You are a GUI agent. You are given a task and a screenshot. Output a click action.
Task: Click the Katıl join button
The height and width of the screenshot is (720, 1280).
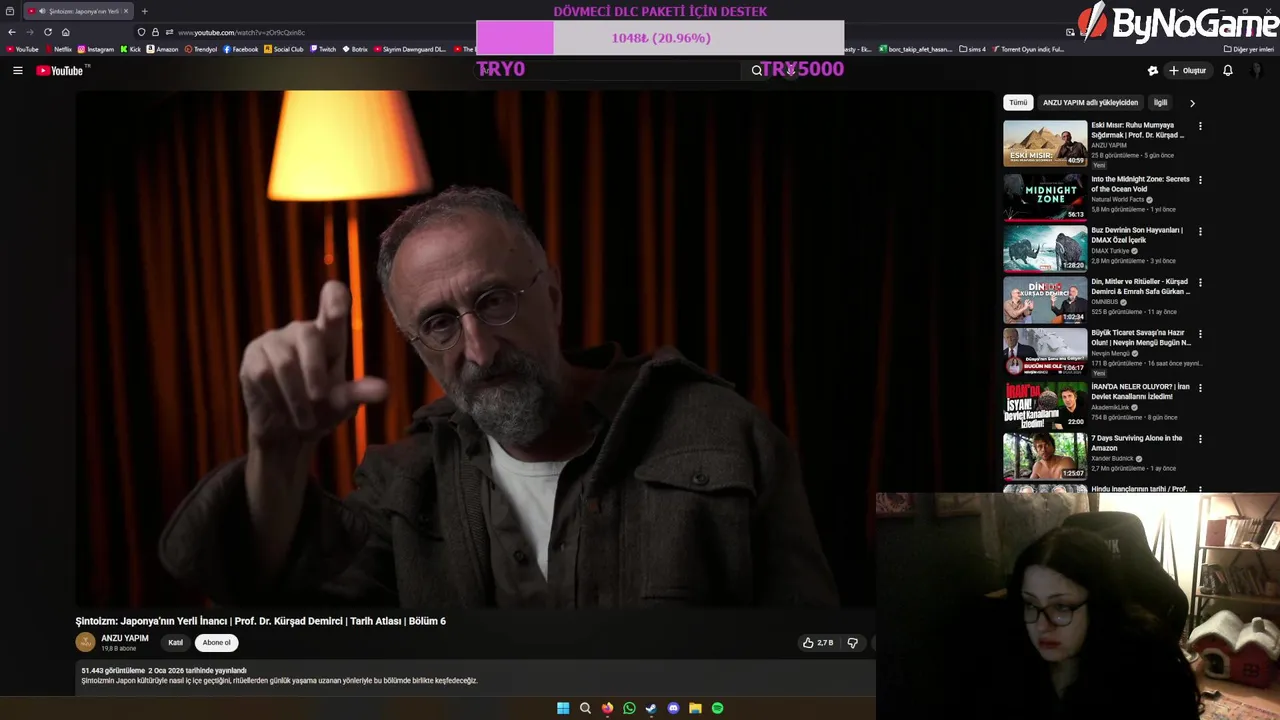click(176, 643)
